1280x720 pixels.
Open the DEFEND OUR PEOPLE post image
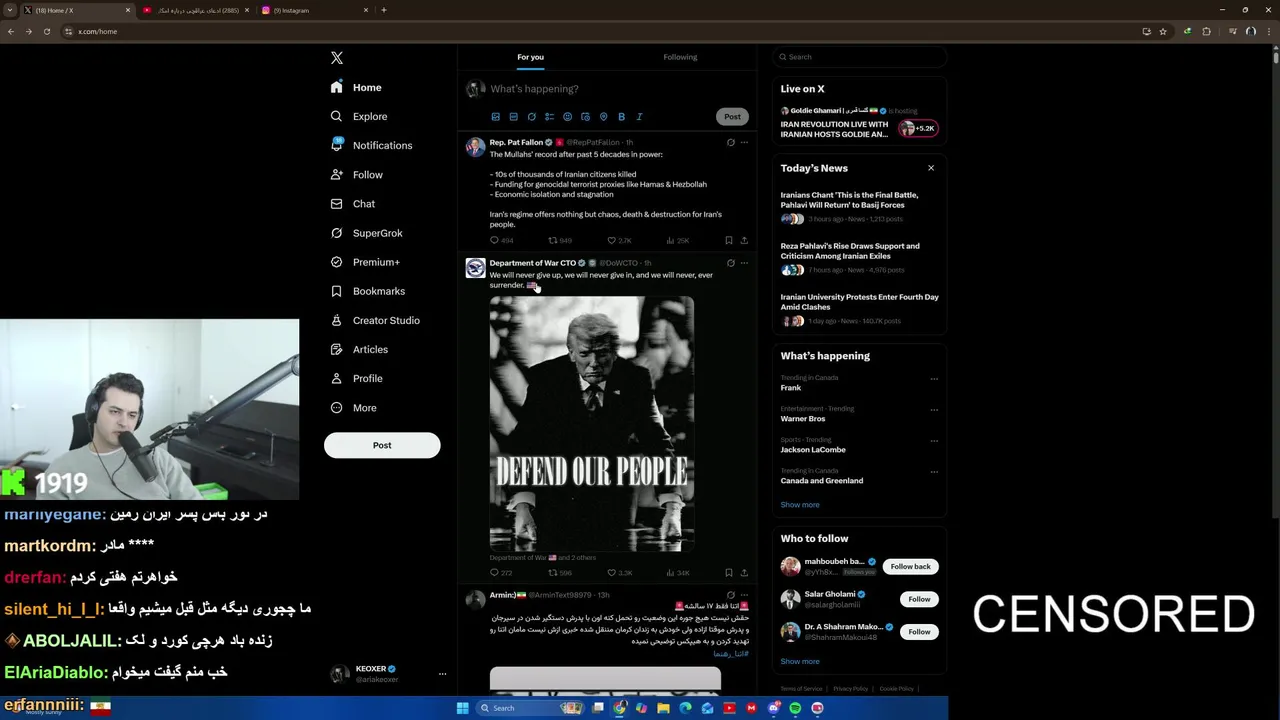point(592,423)
